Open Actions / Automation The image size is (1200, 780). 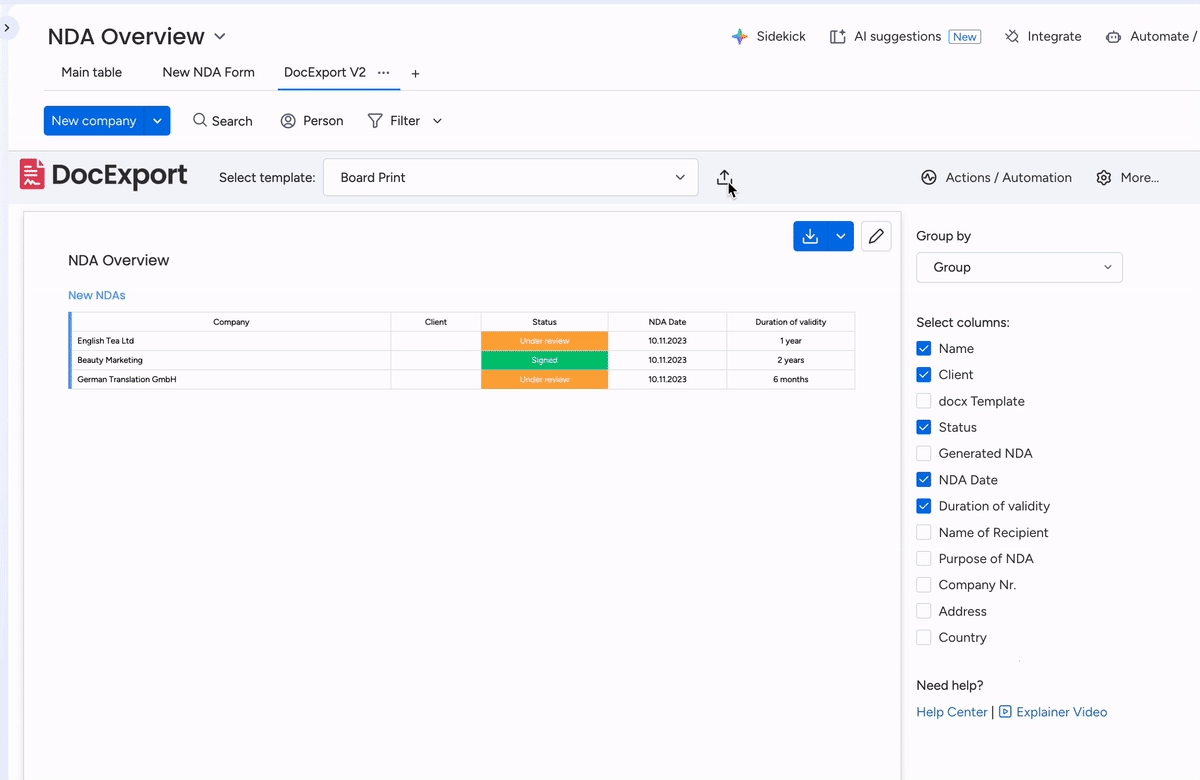tap(996, 178)
